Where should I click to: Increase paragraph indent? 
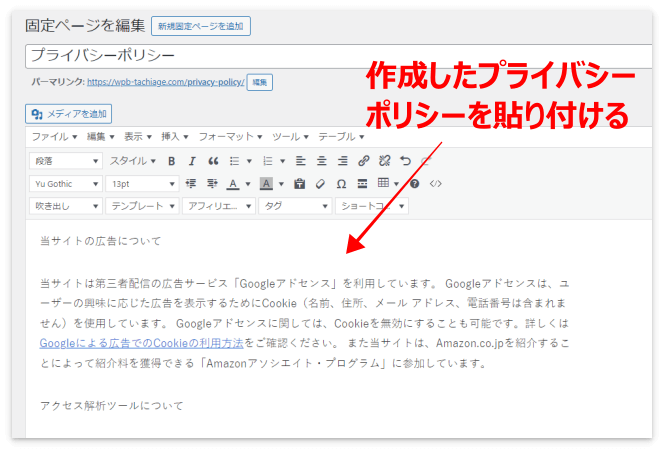pyautogui.click(x=212, y=184)
